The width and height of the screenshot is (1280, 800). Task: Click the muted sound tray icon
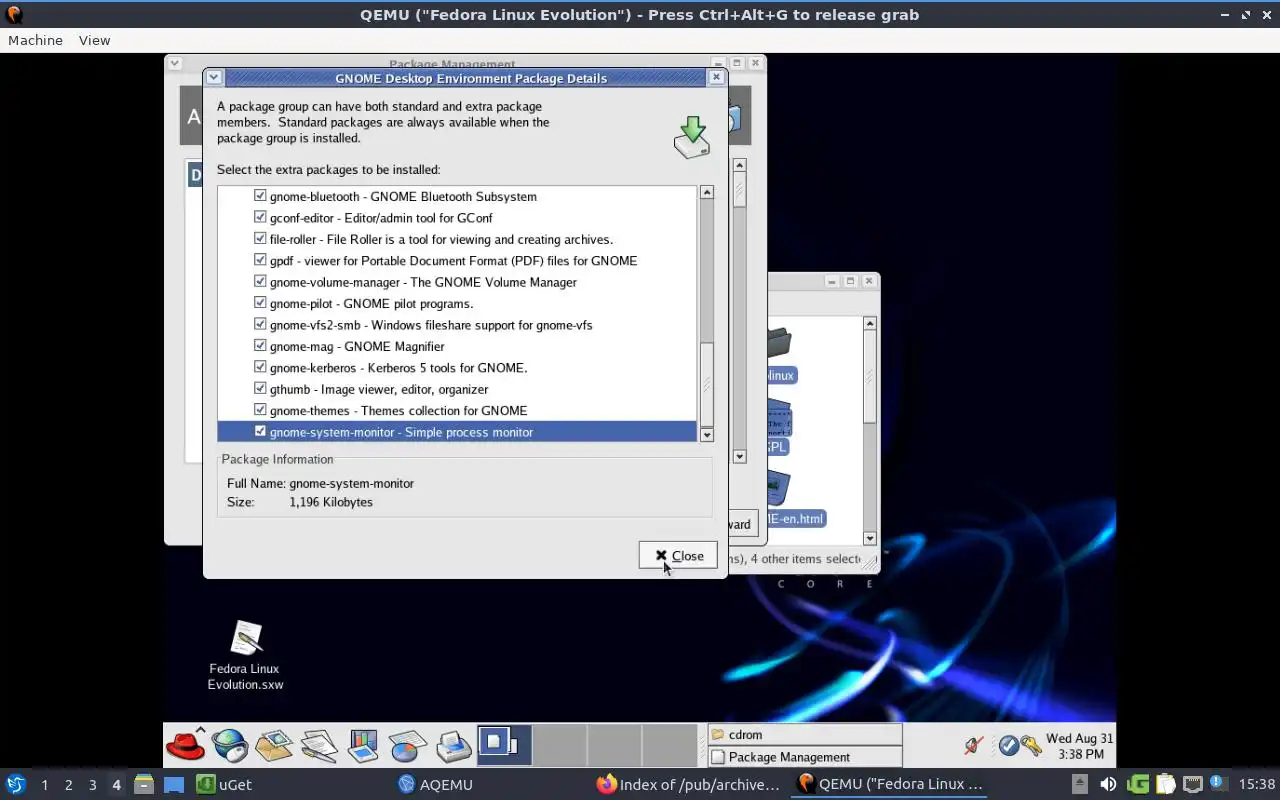pos(974,745)
